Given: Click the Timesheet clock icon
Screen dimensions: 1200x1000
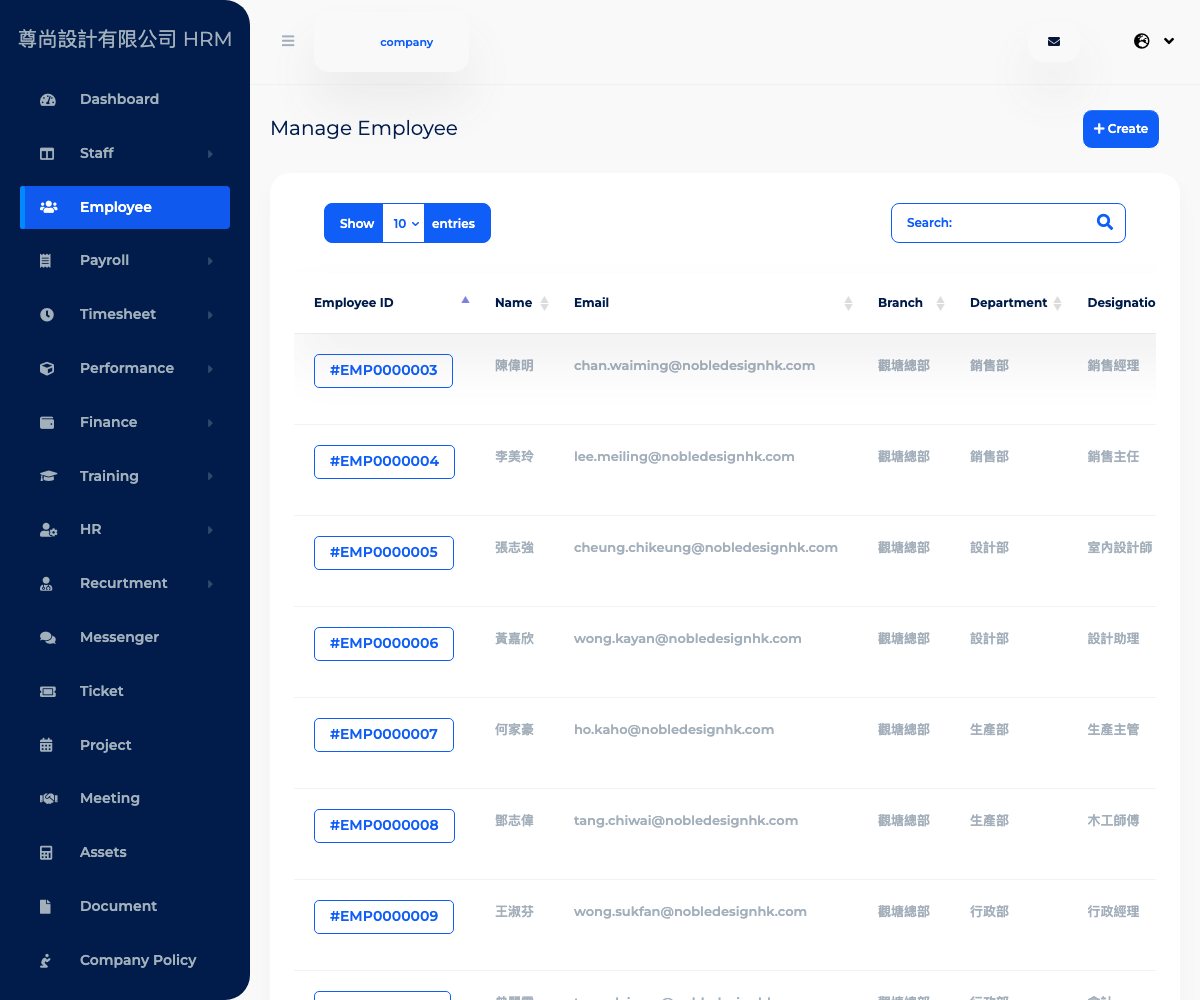Looking at the screenshot, I should [x=47, y=315].
